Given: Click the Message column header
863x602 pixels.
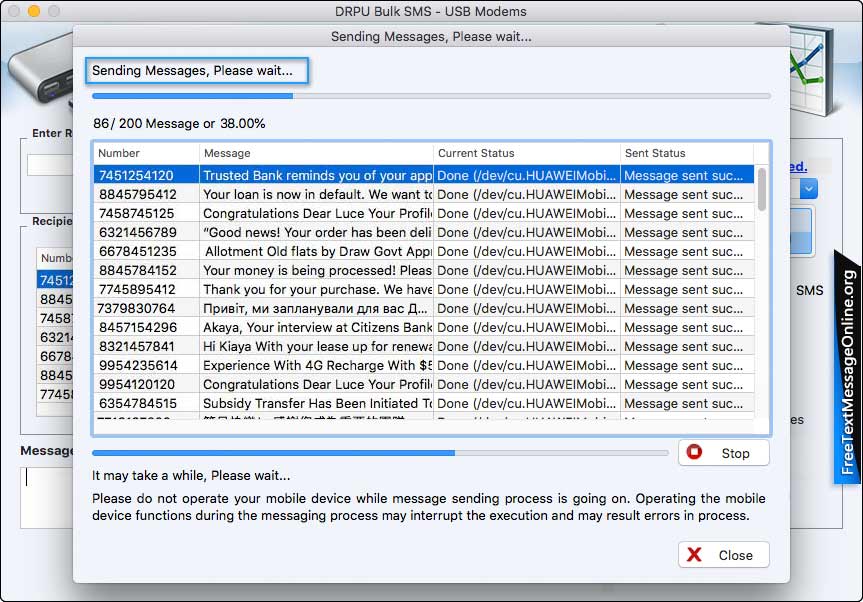Looking at the screenshot, I should 316,153.
